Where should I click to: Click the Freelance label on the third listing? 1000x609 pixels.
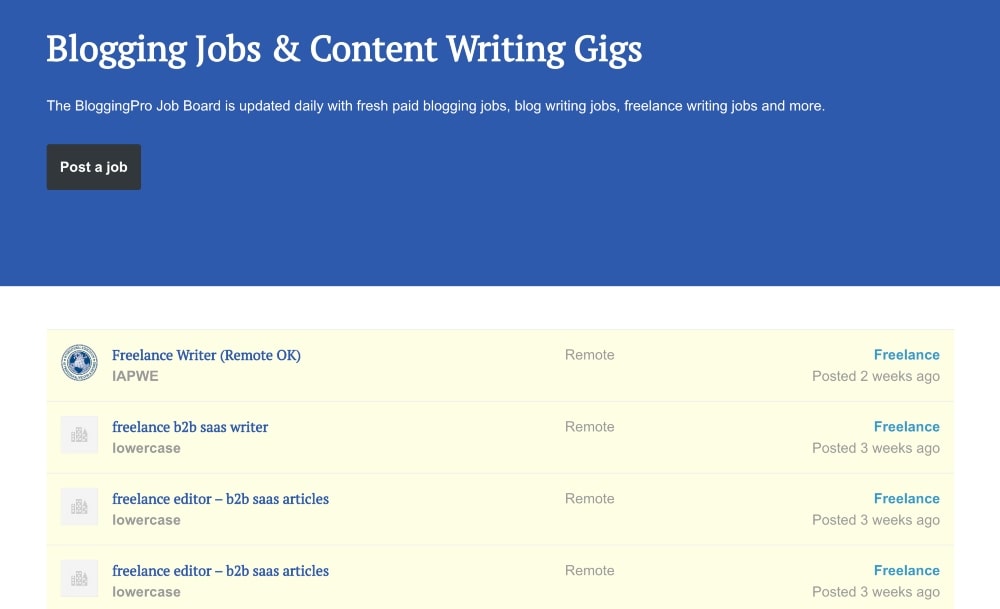click(906, 498)
